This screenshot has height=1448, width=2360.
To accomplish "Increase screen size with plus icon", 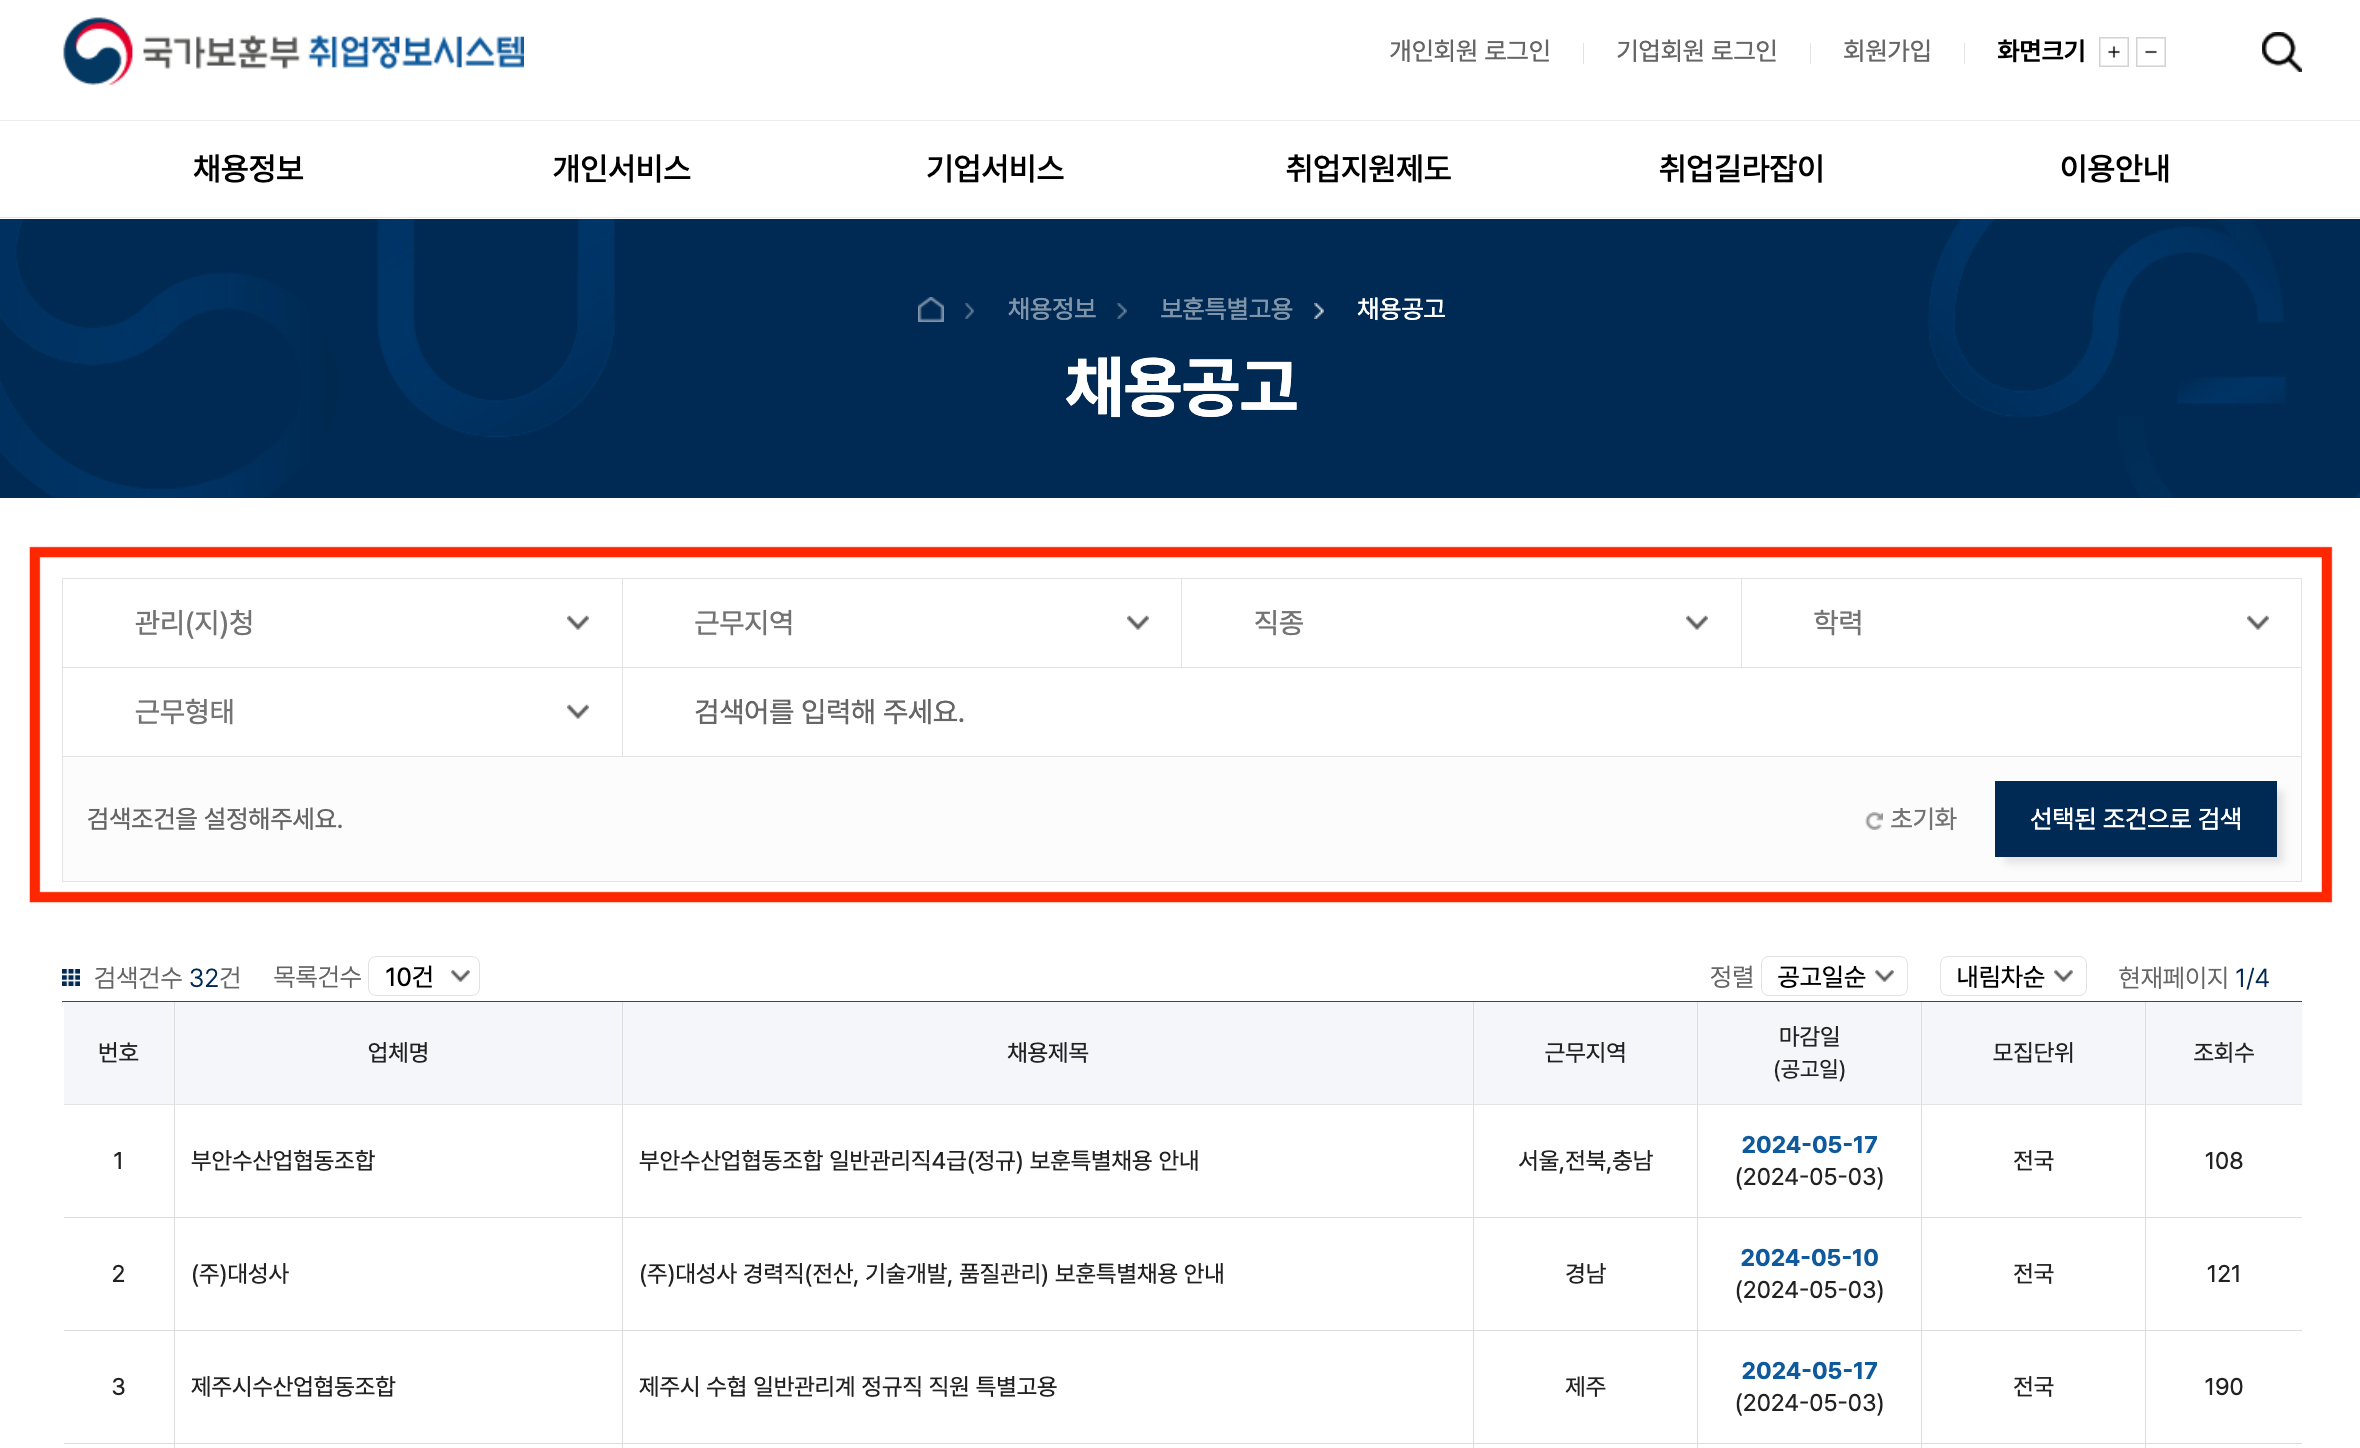I will coord(2113,52).
